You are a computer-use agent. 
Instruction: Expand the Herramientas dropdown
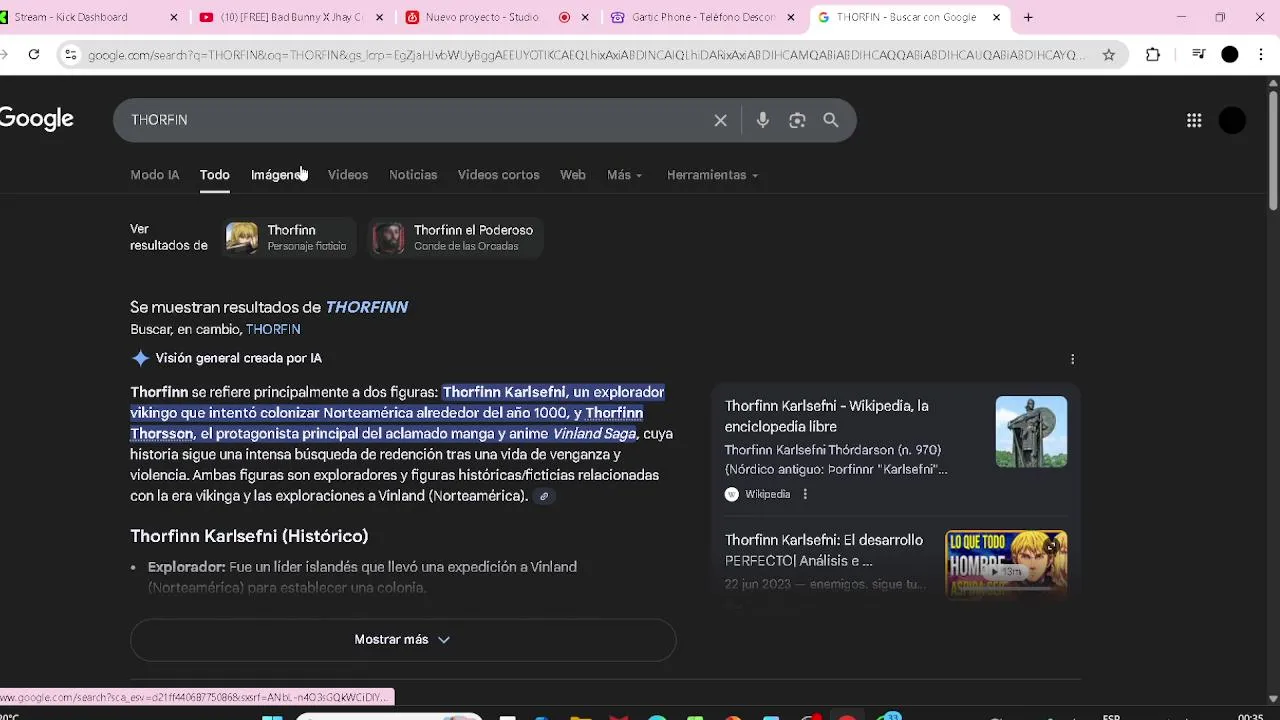click(712, 175)
